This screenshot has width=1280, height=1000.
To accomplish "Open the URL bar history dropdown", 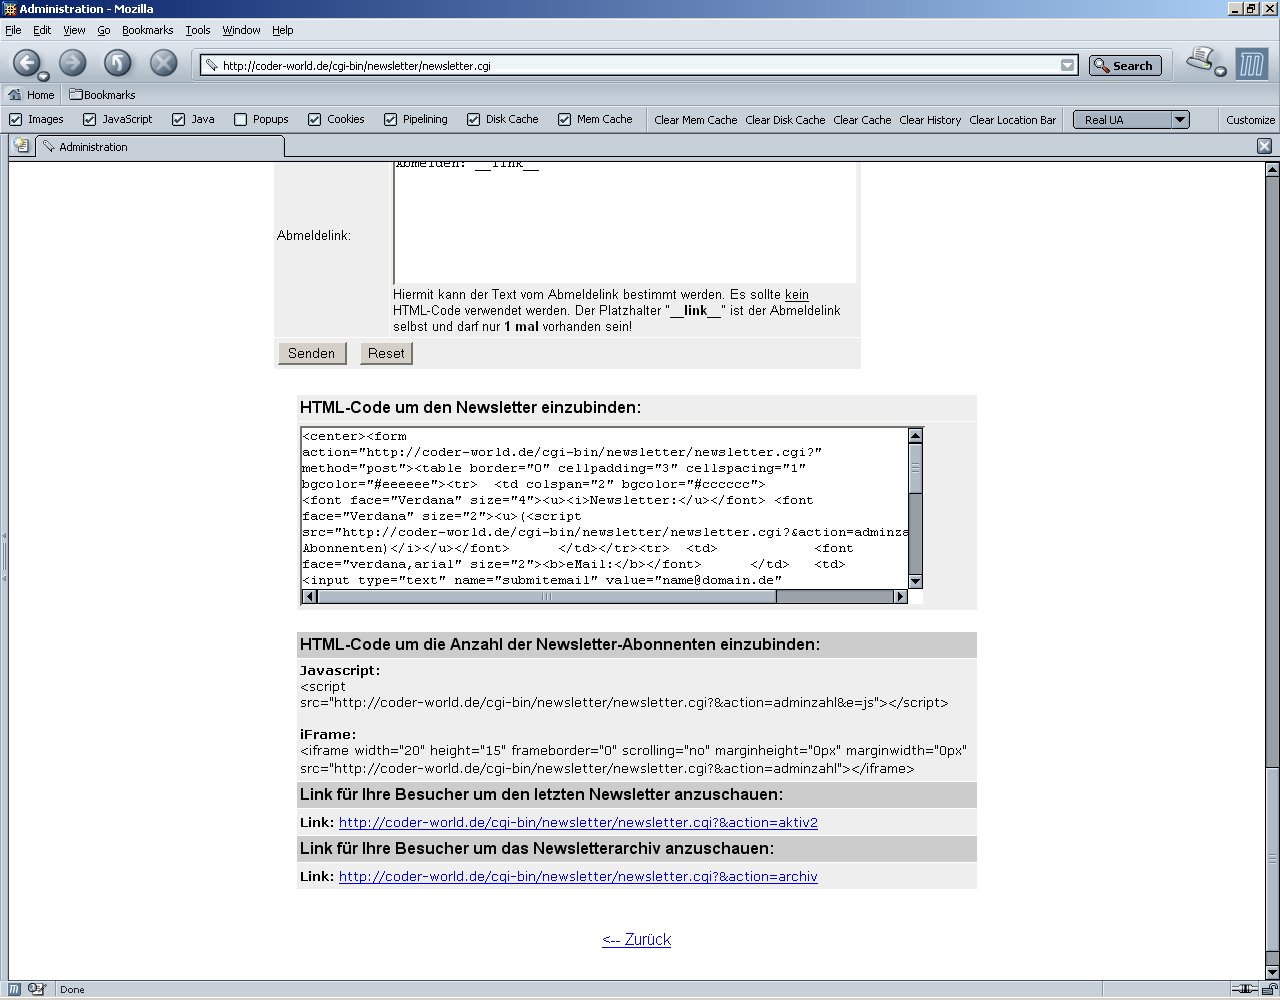I will click(x=1068, y=65).
